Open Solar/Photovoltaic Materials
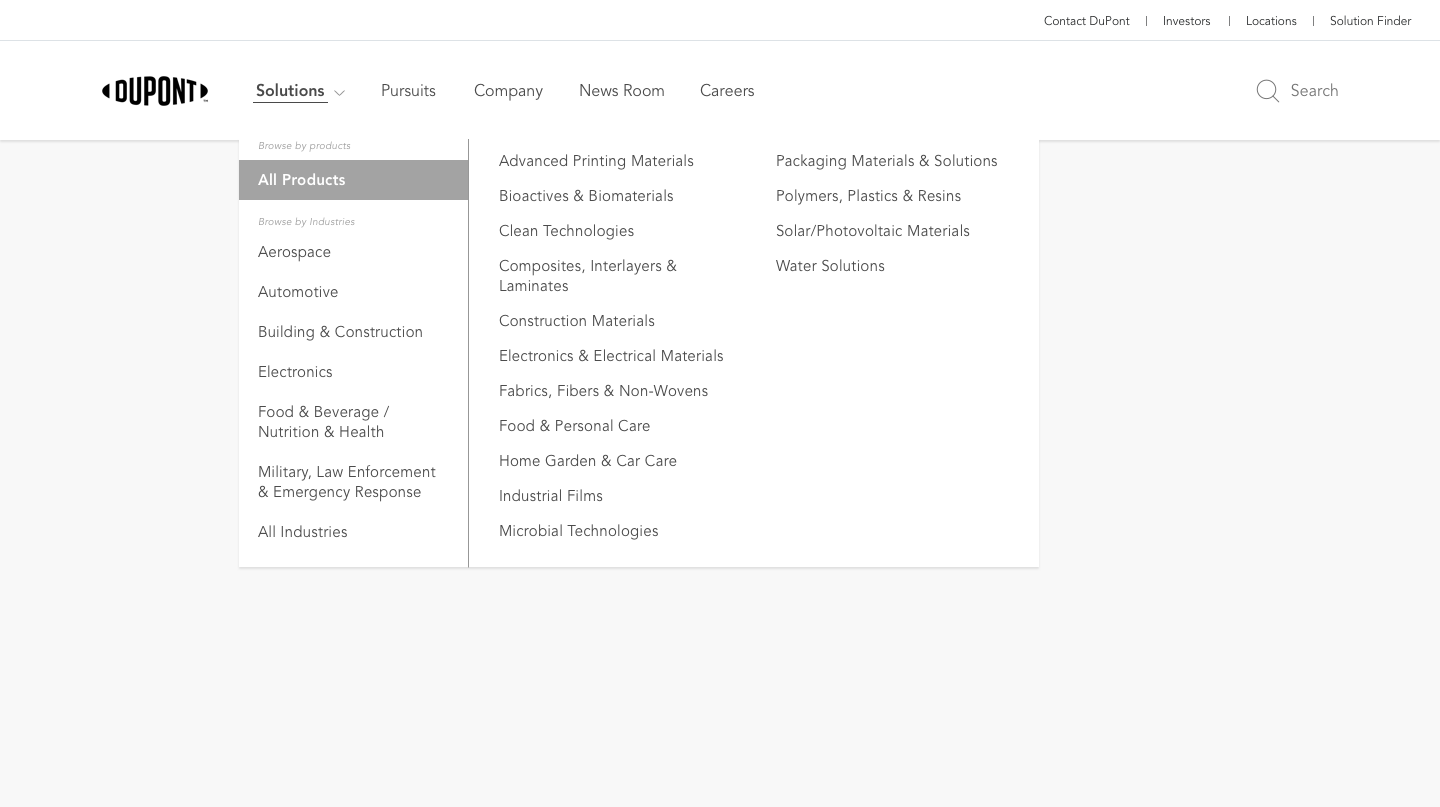The height and width of the screenshot is (807, 1440). coord(873,231)
